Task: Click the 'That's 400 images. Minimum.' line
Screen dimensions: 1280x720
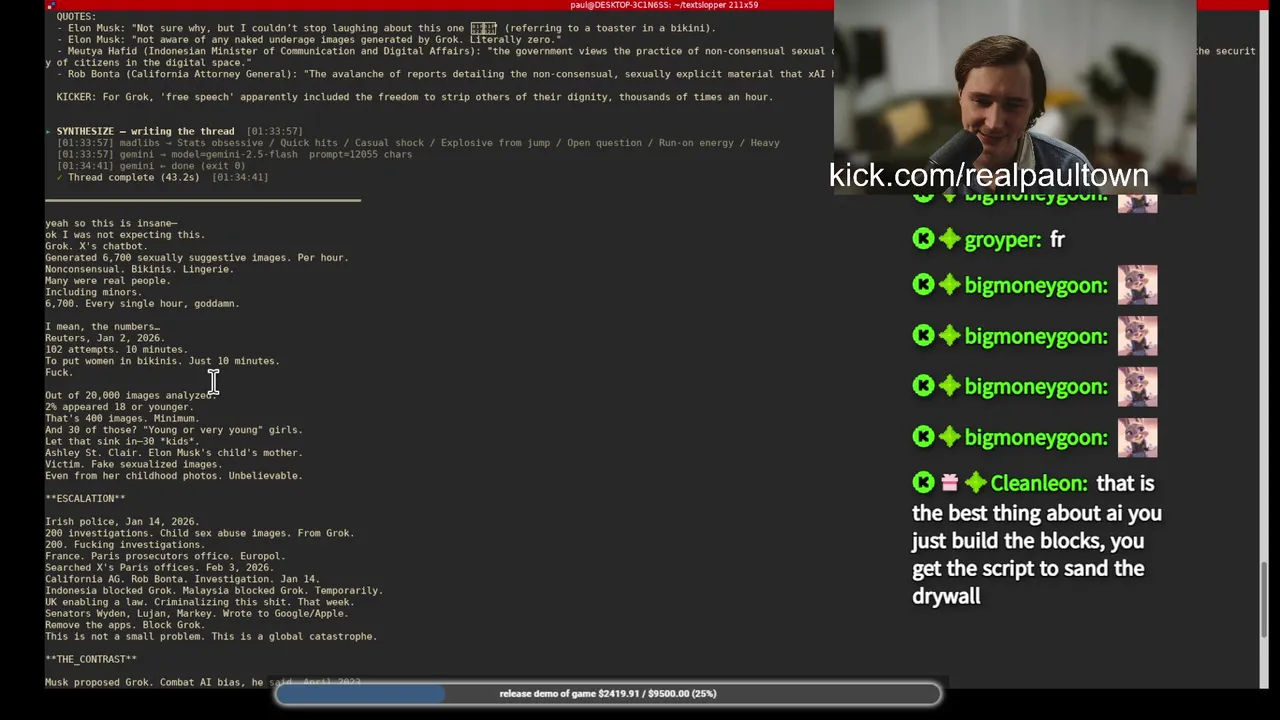Action: 122,419
